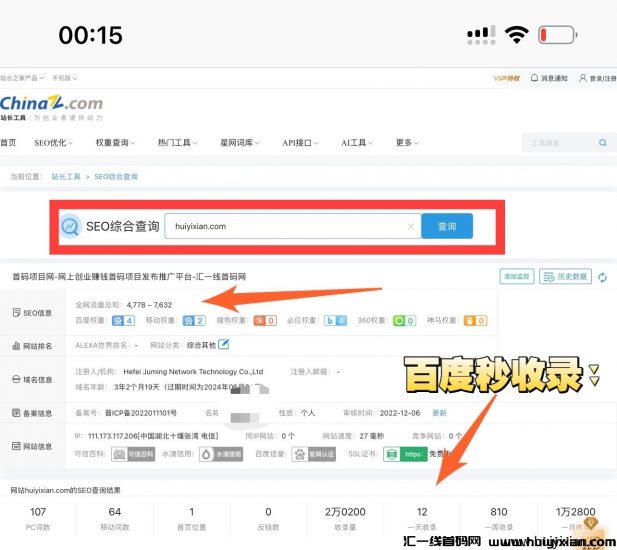Click the 百度信誉 官网认证 badge
The height and width of the screenshot is (550, 617).
click(314, 454)
